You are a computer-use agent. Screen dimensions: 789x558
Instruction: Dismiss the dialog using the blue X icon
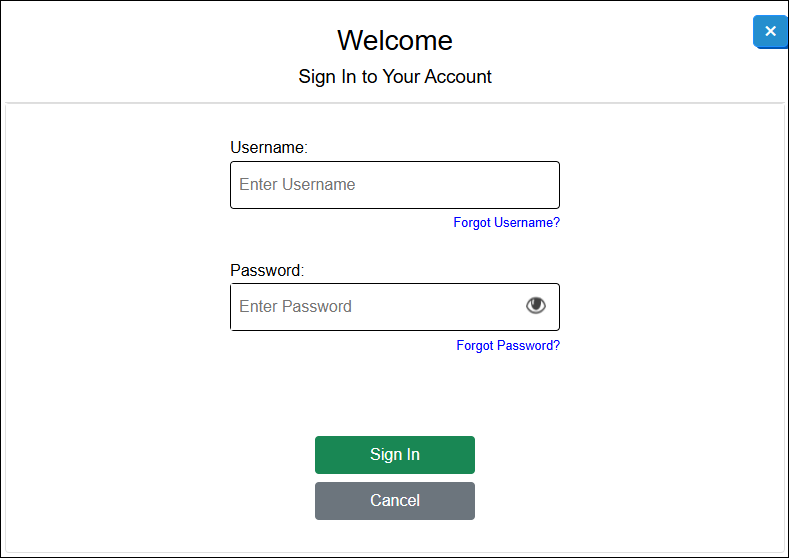tap(770, 32)
